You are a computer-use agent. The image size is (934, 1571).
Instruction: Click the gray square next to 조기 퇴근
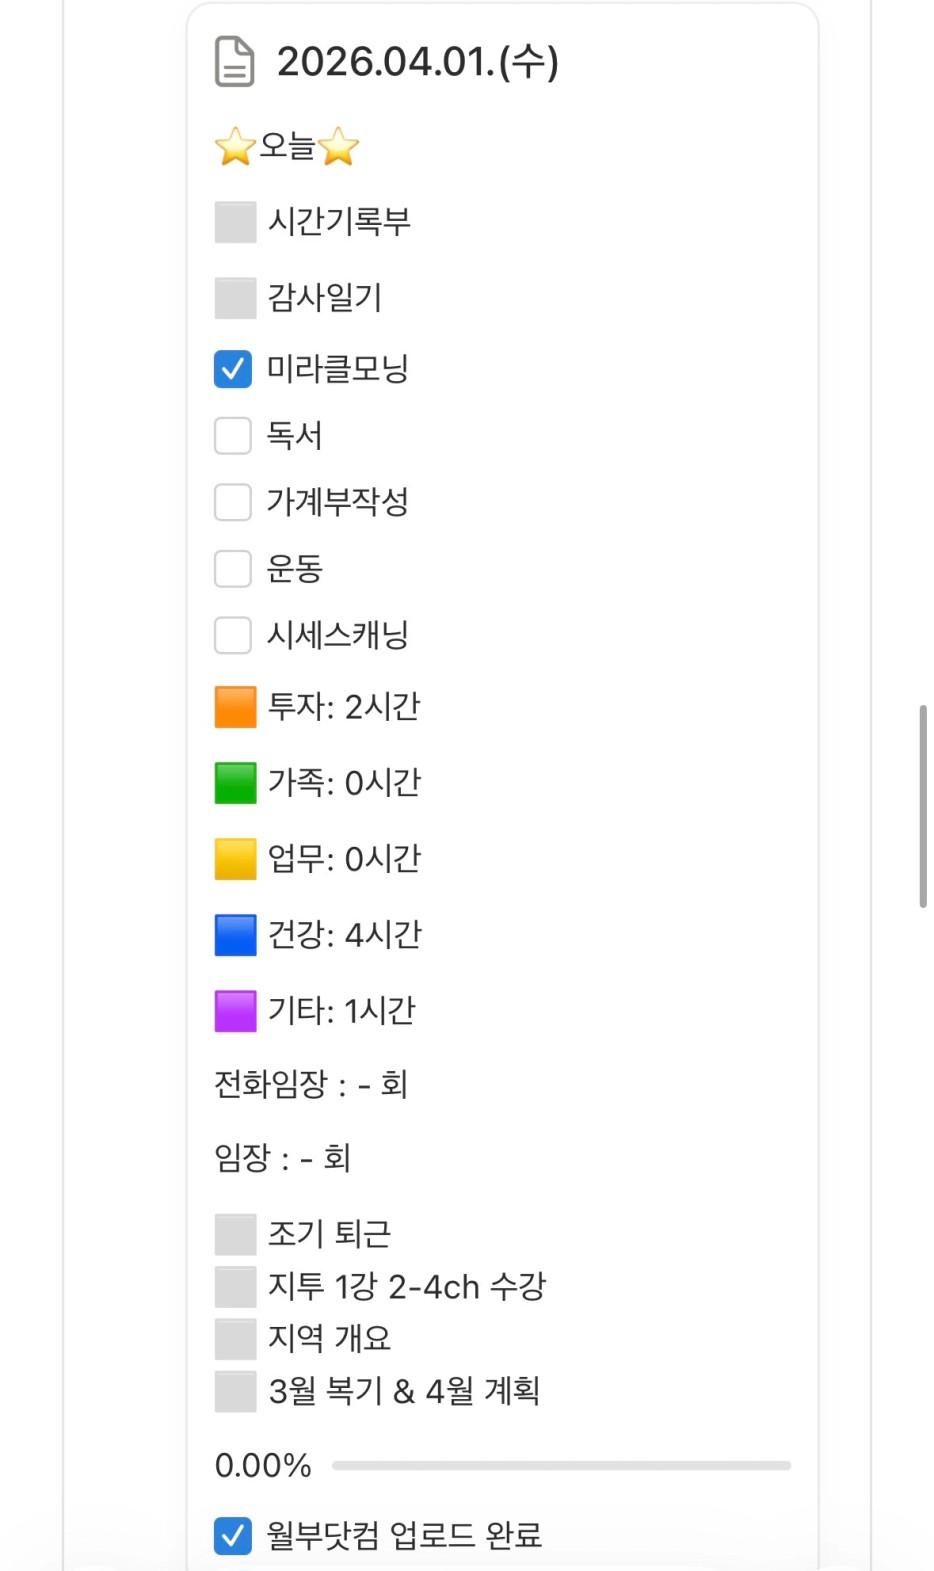(235, 1235)
